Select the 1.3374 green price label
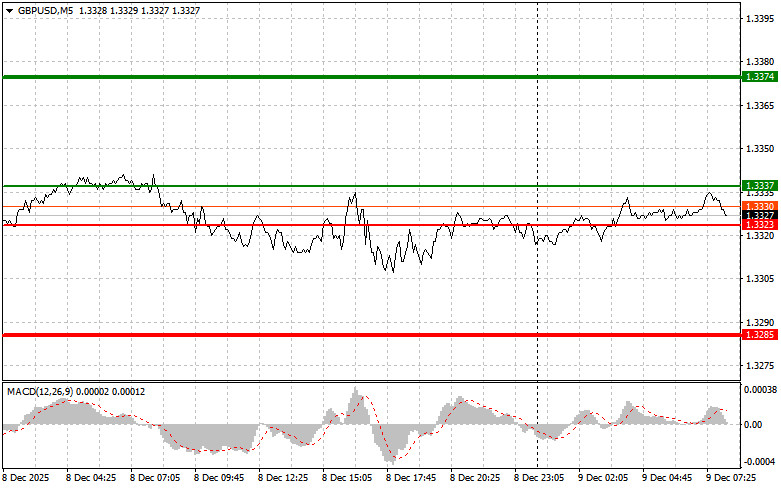 pyautogui.click(x=760, y=77)
